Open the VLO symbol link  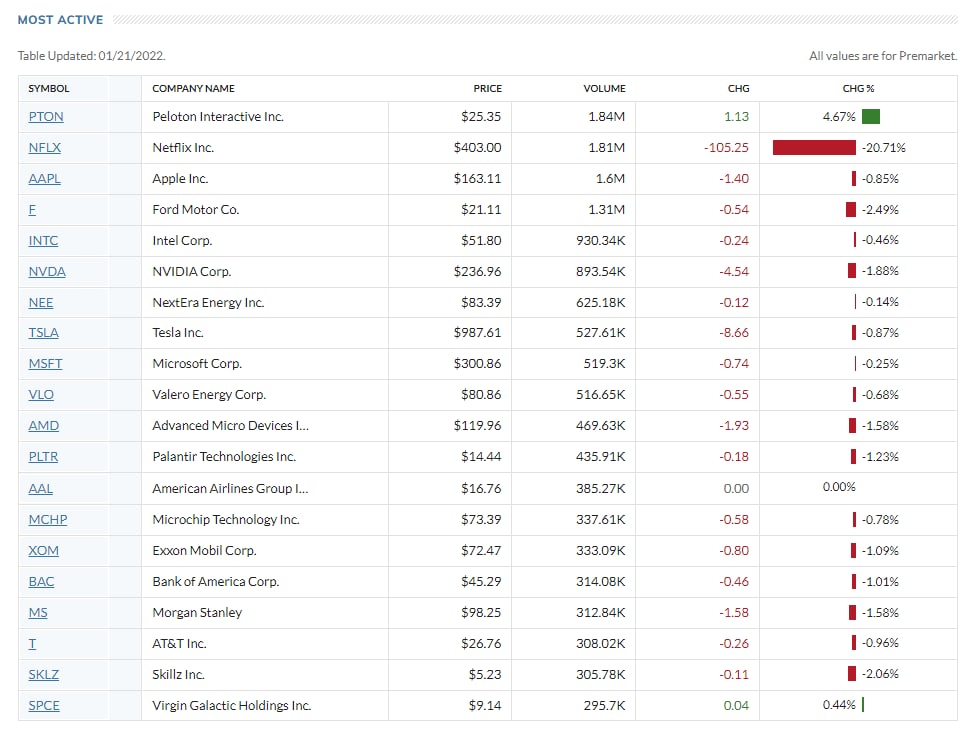tap(41, 395)
